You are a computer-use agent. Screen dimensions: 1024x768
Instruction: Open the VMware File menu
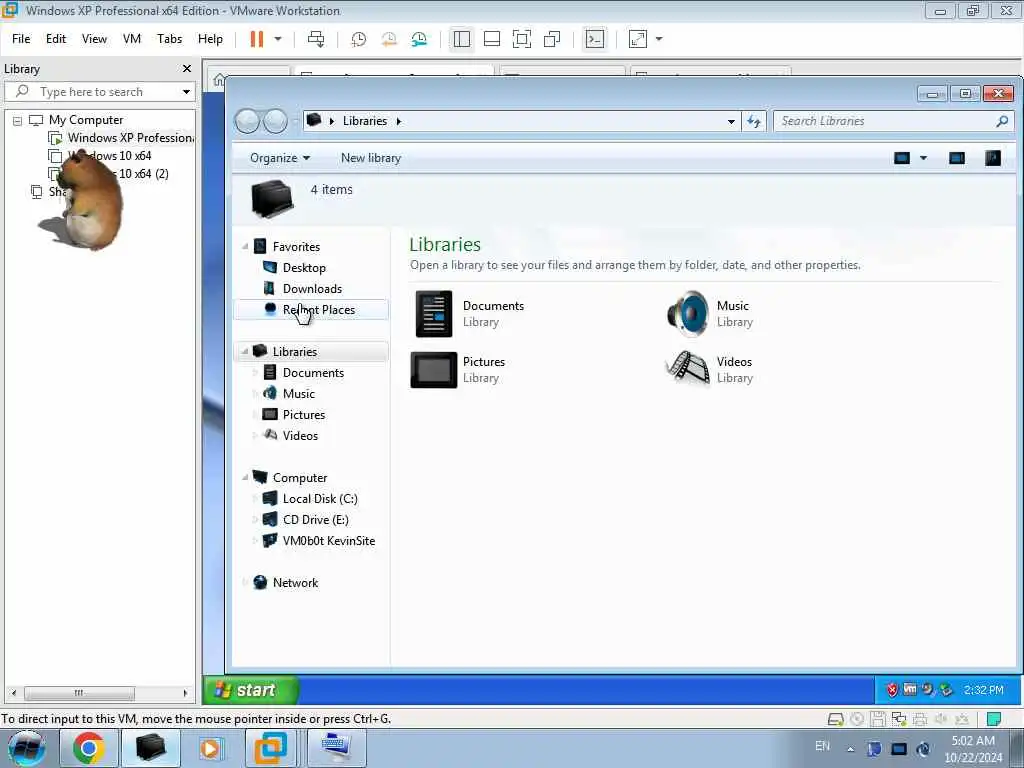point(21,39)
